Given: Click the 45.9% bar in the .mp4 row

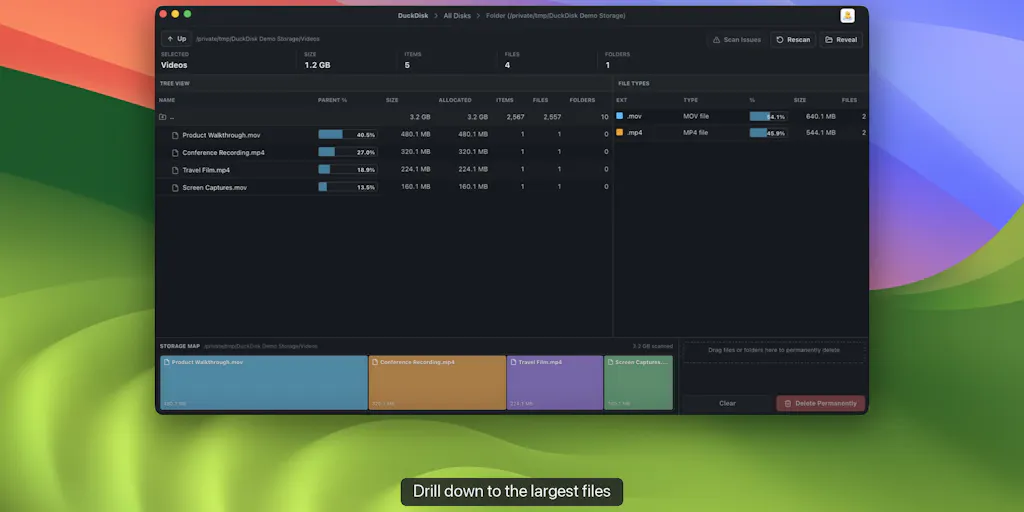Looking at the screenshot, I should (768, 133).
